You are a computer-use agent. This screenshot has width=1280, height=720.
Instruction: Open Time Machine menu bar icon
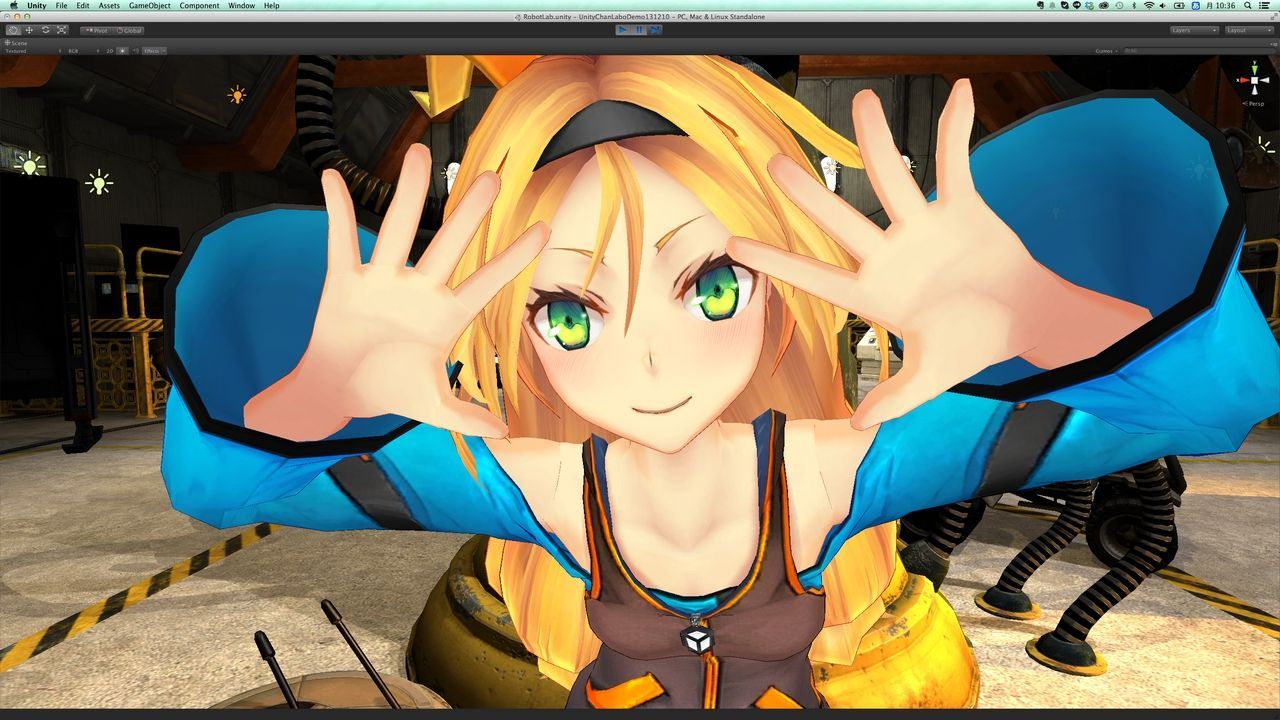(x=1119, y=6)
